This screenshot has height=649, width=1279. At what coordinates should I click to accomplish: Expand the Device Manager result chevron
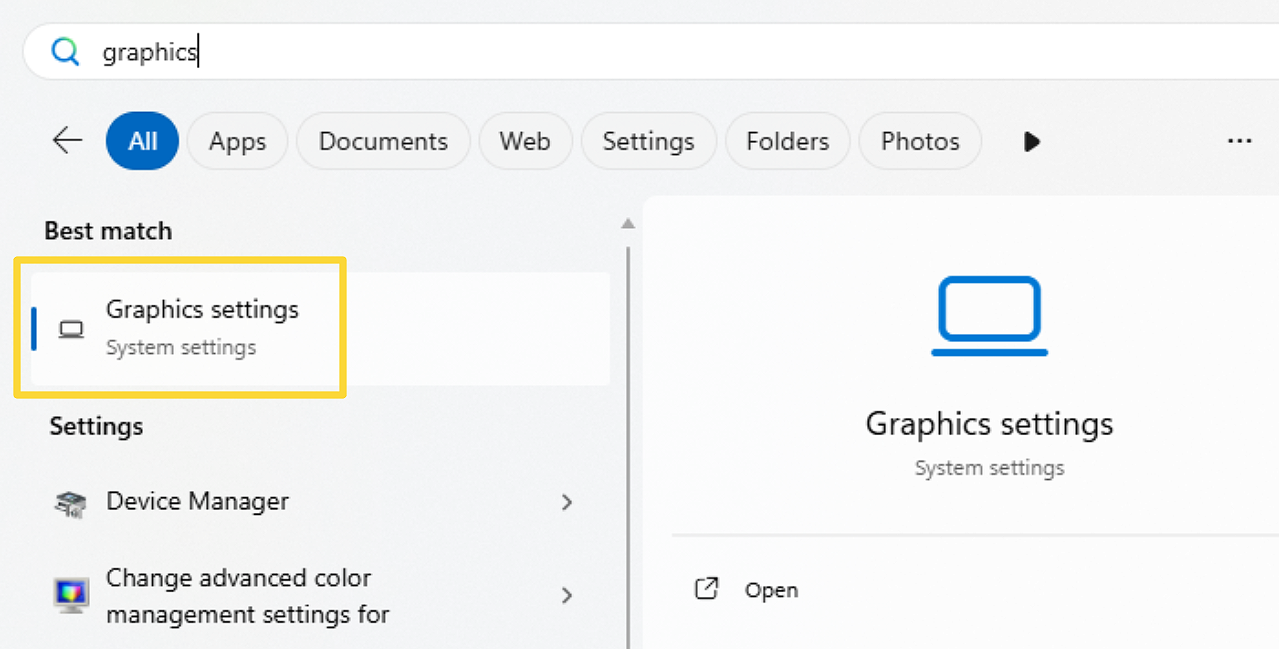567,502
